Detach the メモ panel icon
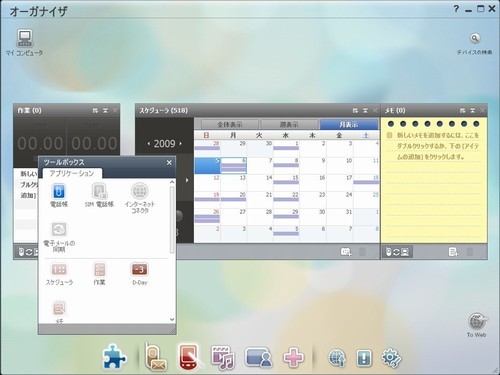The width and height of the screenshot is (500, 375). [462, 111]
